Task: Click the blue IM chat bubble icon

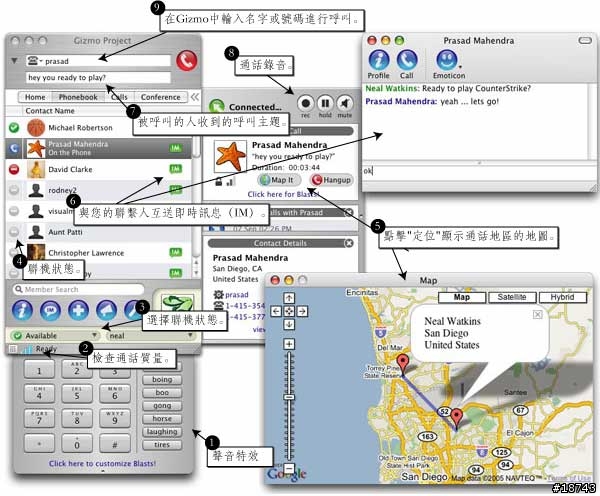Action: [51, 310]
